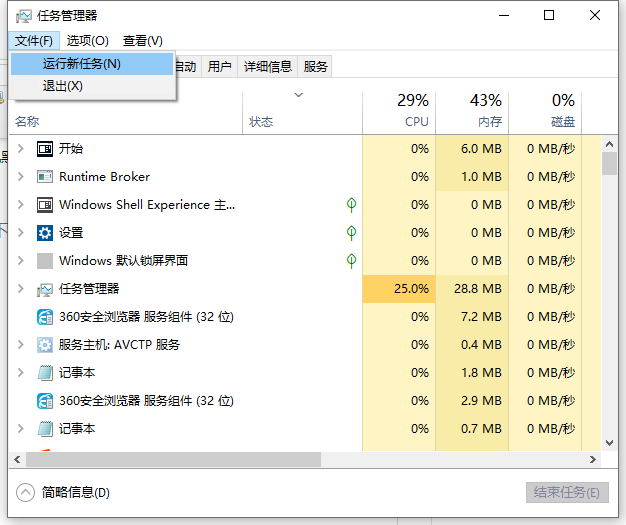626x525 pixels.
Task: Click the 设置 gear process icon
Action: tap(44, 233)
